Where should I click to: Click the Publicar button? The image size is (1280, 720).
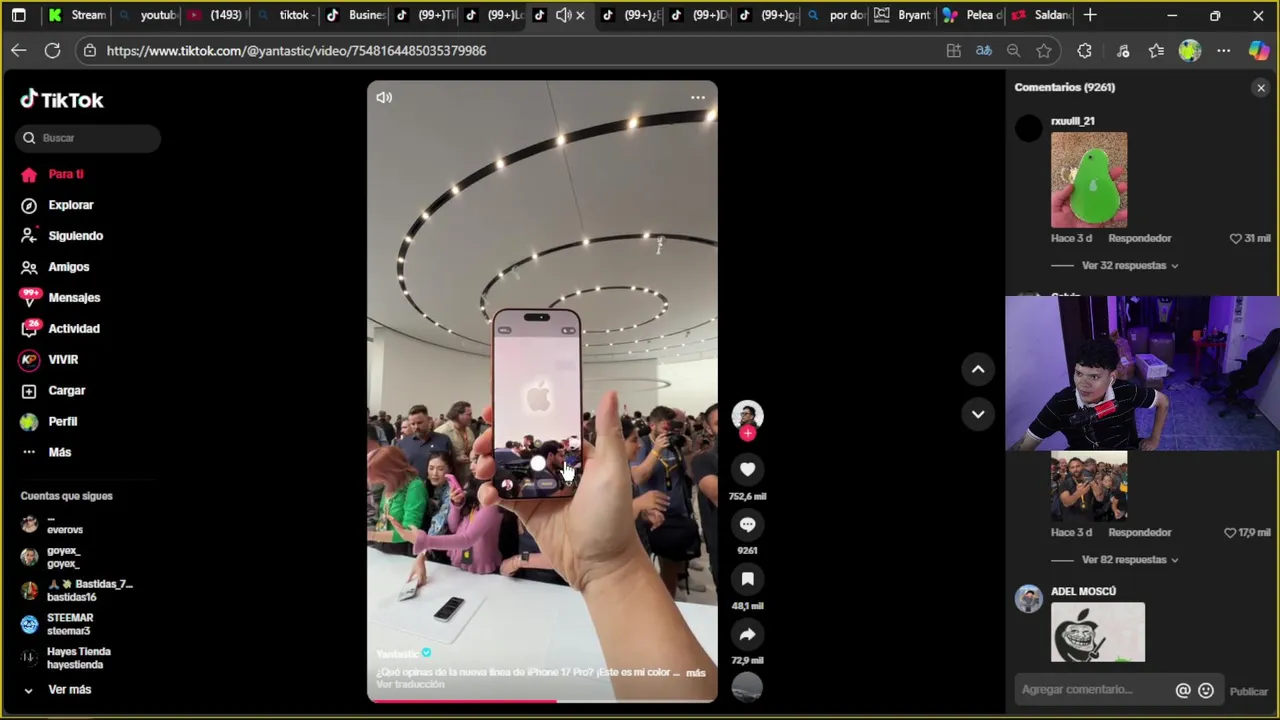tap(1249, 691)
